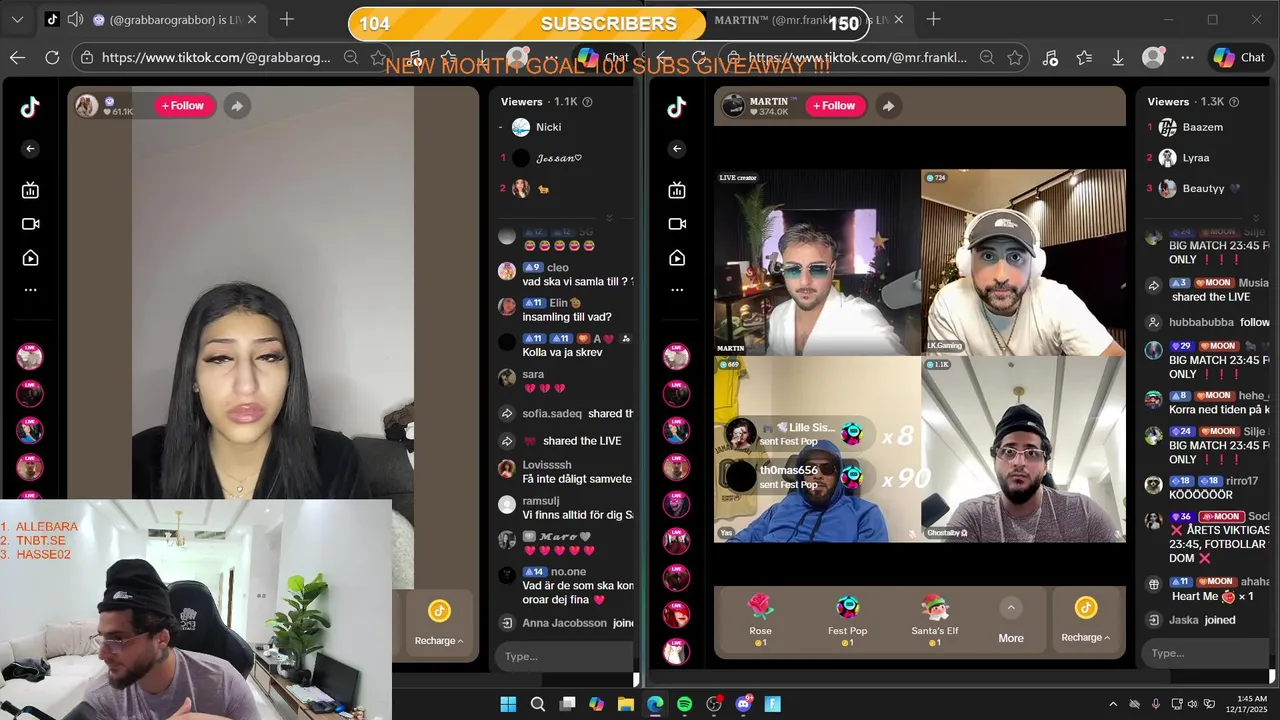The image size is (1280, 720).
Task: Open Windows Start menu
Action: tap(508, 704)
